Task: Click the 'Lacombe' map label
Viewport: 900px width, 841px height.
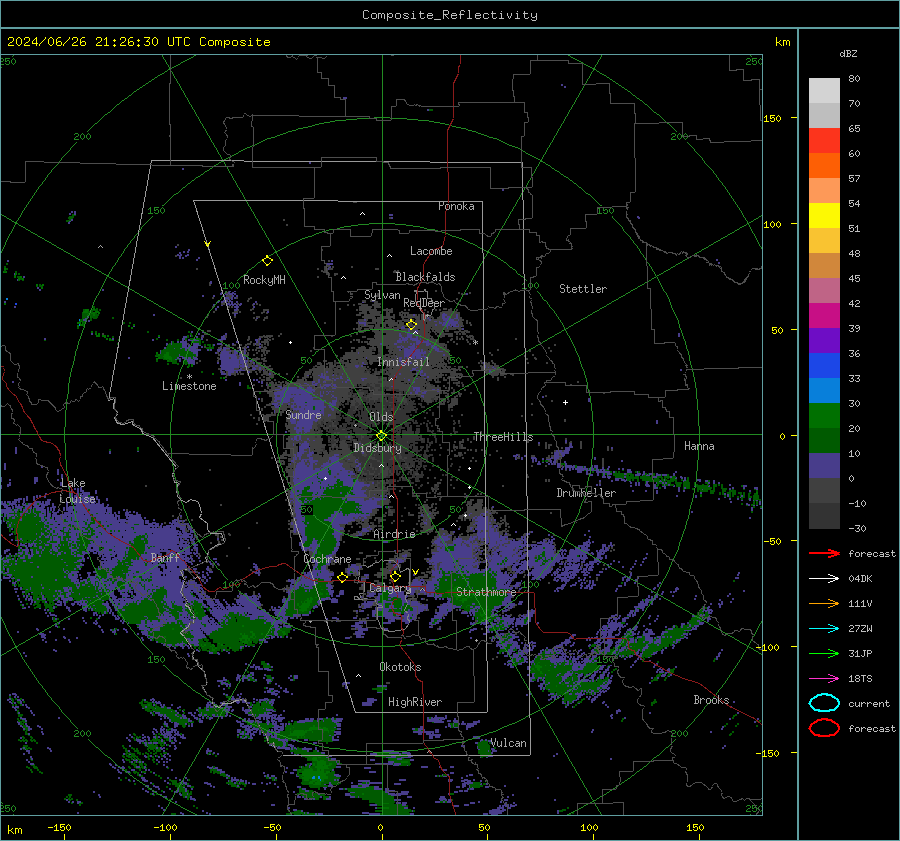Action: click(431, 251)
